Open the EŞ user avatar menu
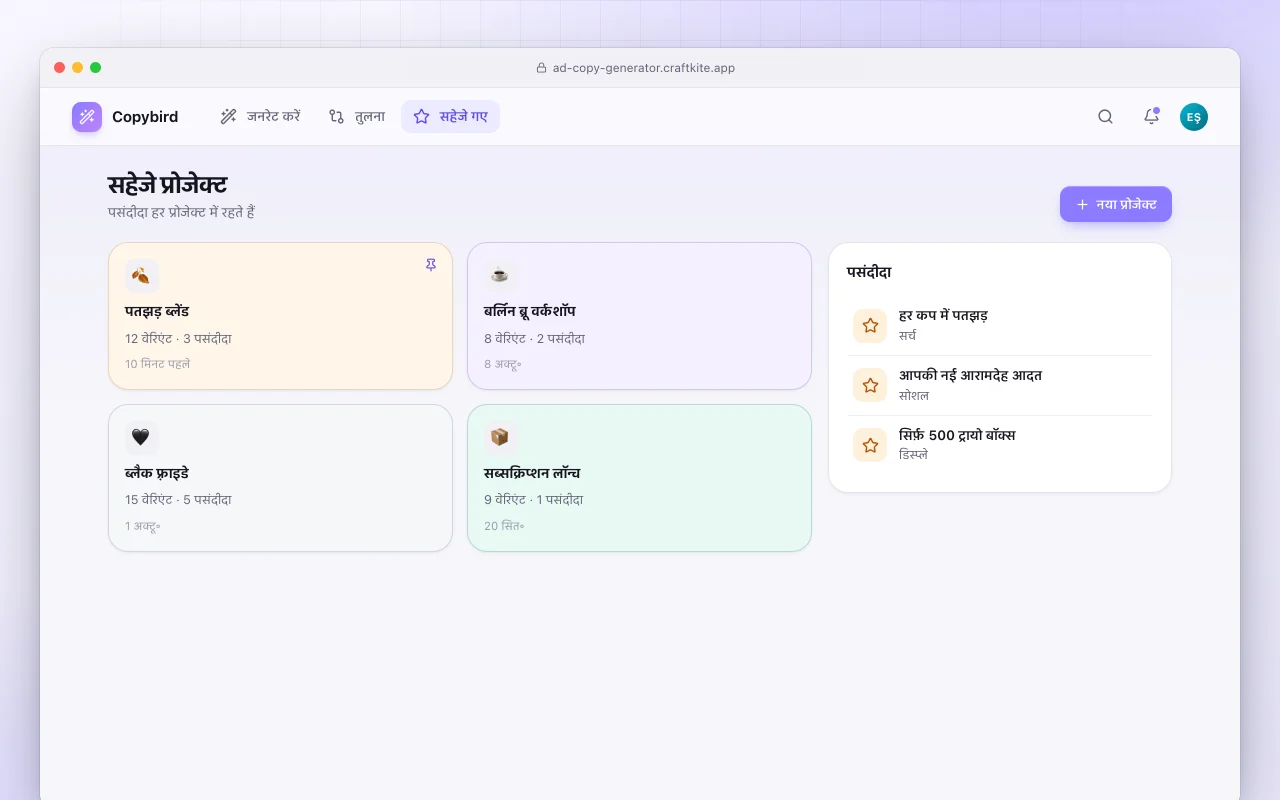1280x800 pixels. [1194, 117]
